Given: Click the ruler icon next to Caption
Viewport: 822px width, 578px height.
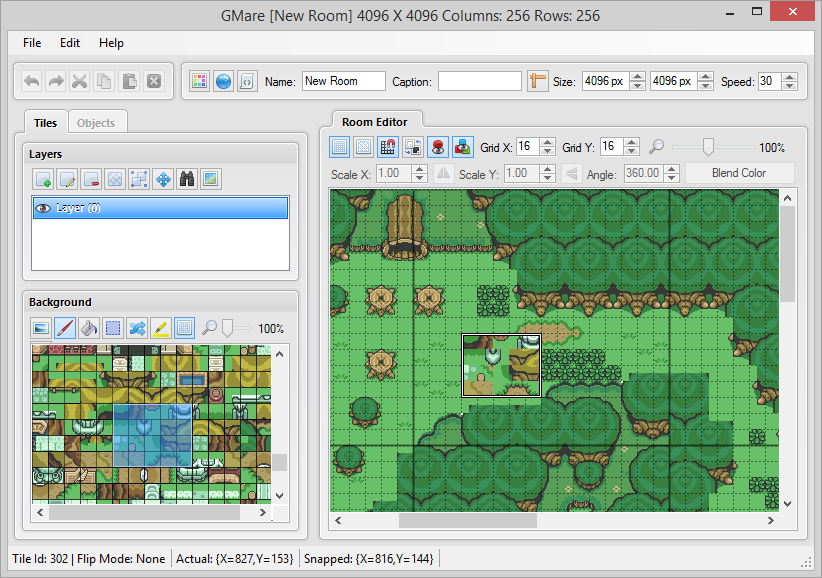Looking at the screenshot, I should 537,81.
